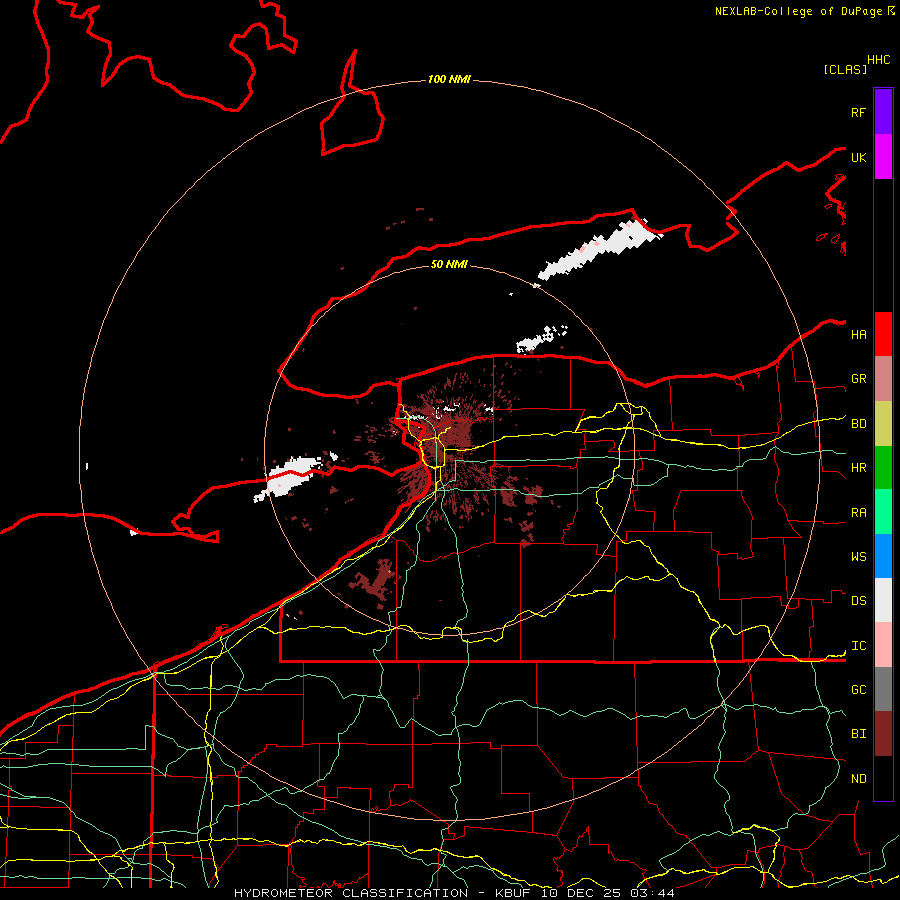Click the bright green RA legend swatch
The width and height of the screenshot is (900, 900).
(883, 512)
